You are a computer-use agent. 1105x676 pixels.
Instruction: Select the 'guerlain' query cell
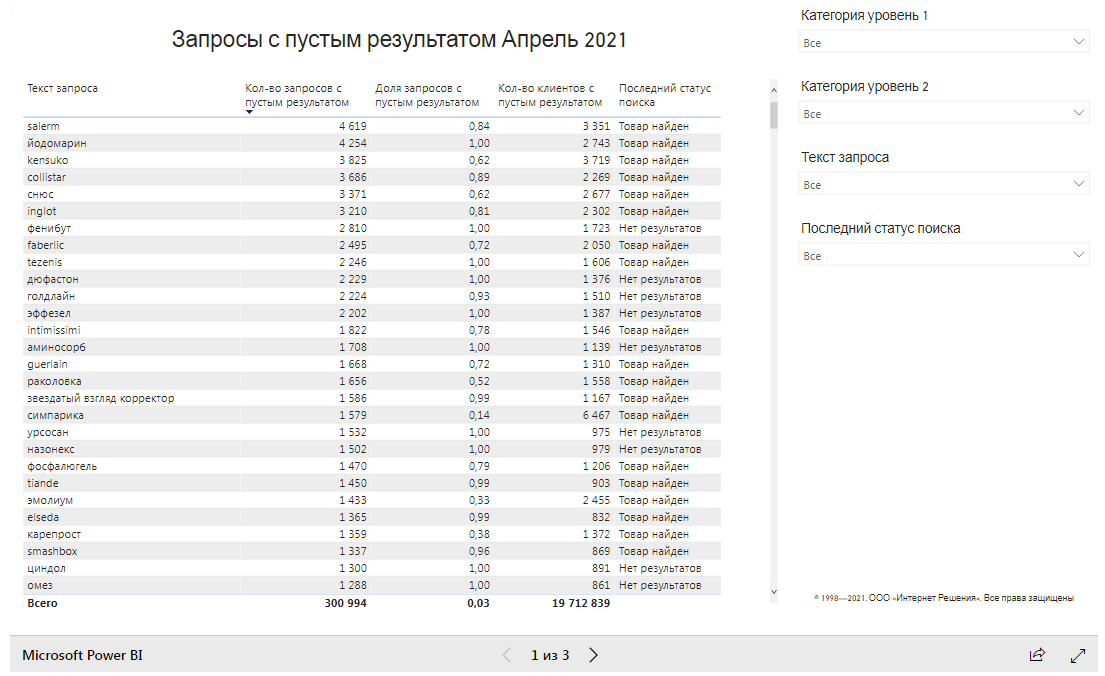[x=47, y=364]
